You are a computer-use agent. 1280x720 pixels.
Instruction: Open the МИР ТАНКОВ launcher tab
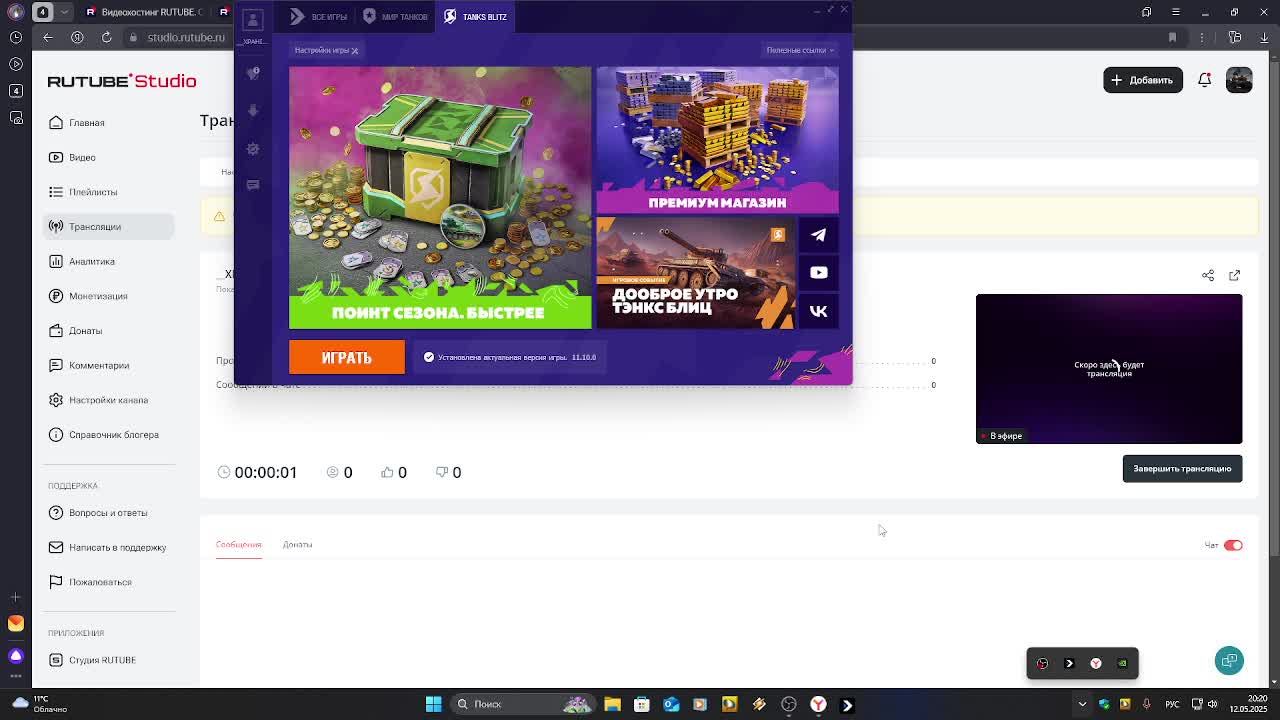click(x=395, y=17)
